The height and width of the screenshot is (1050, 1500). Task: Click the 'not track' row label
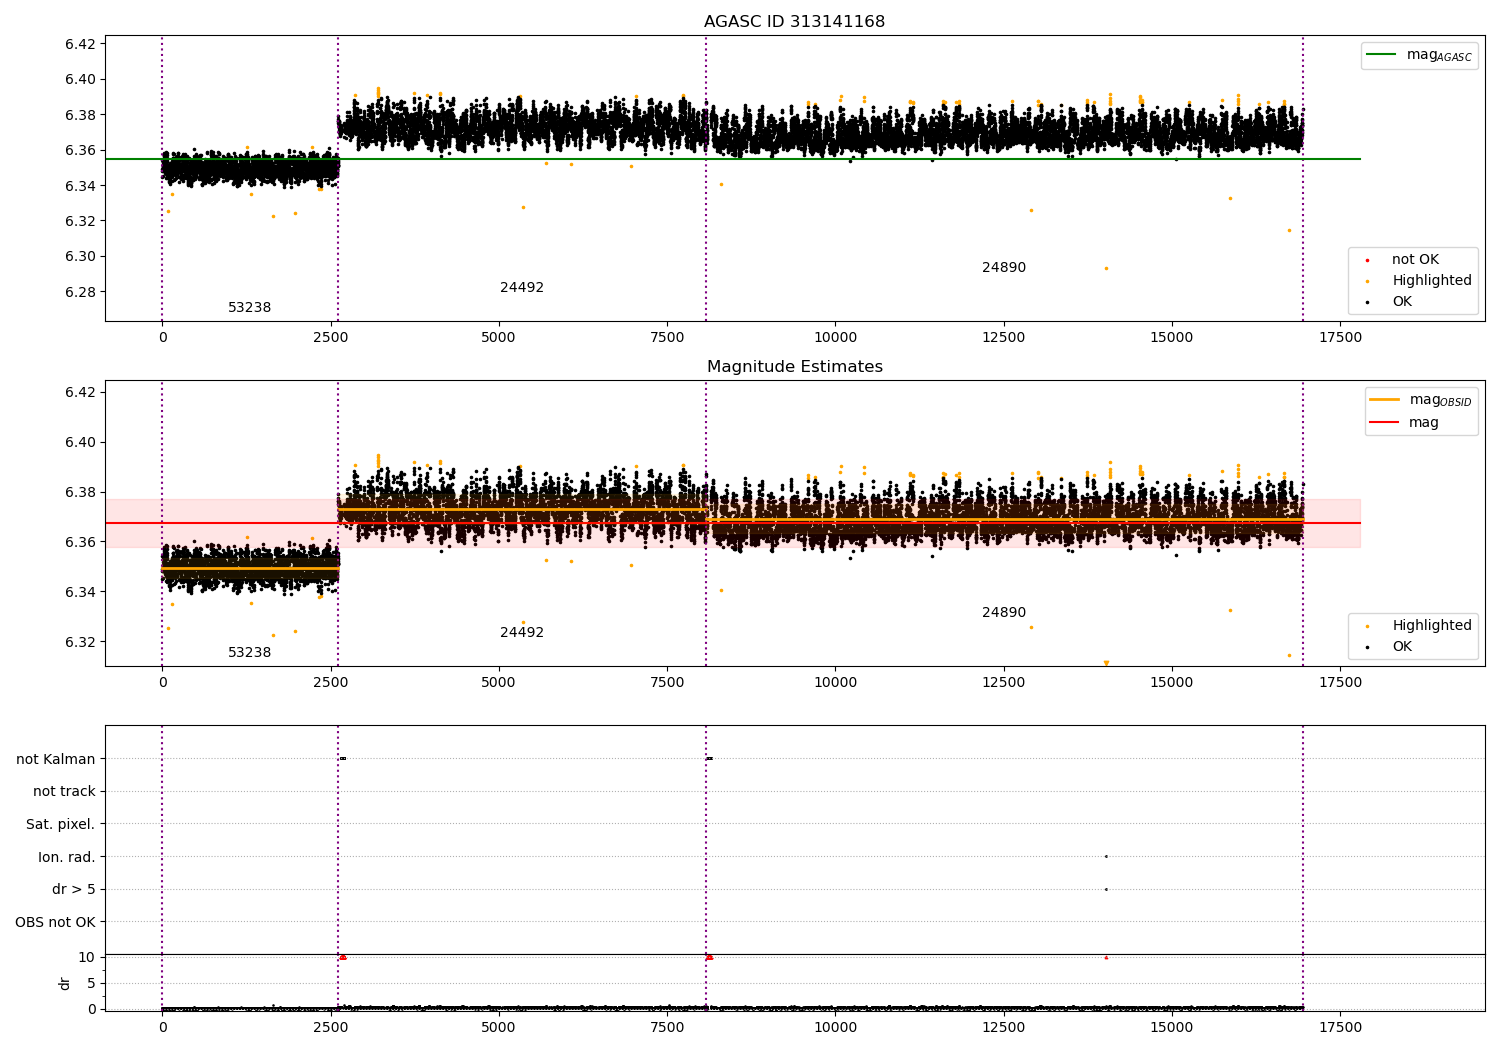pos(64,792)
